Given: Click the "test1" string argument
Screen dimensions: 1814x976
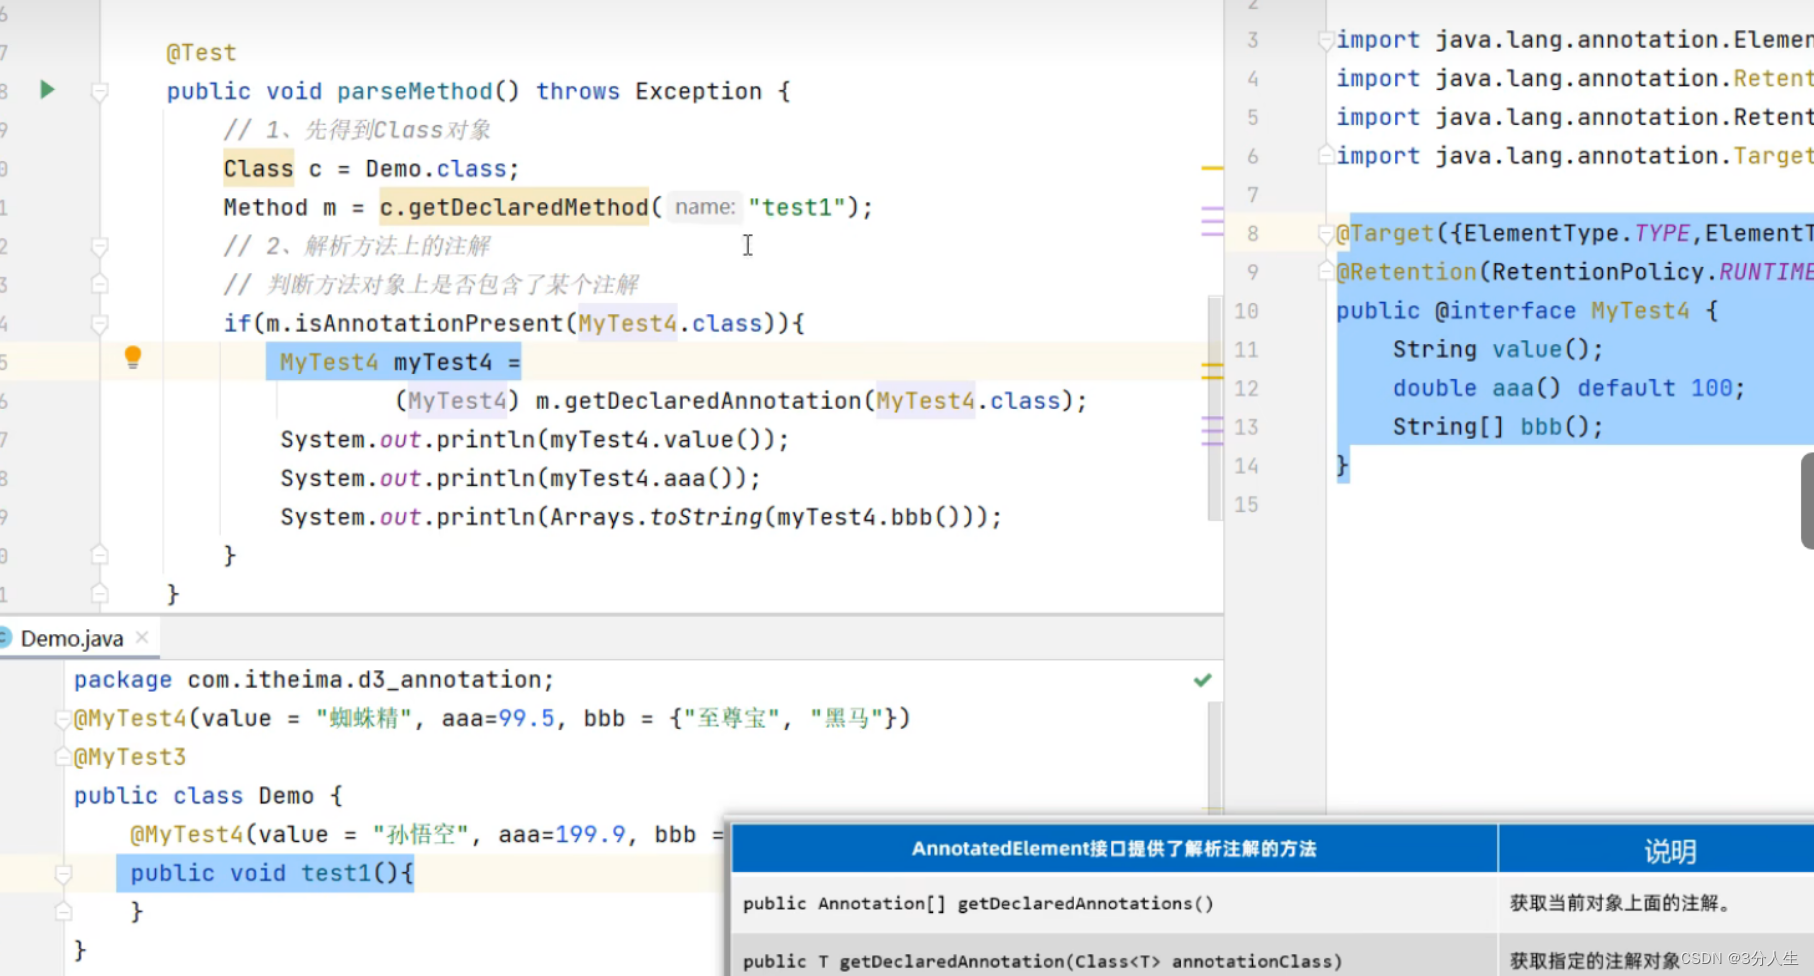Looking at the screenshot, I should (x=797, y=207).
